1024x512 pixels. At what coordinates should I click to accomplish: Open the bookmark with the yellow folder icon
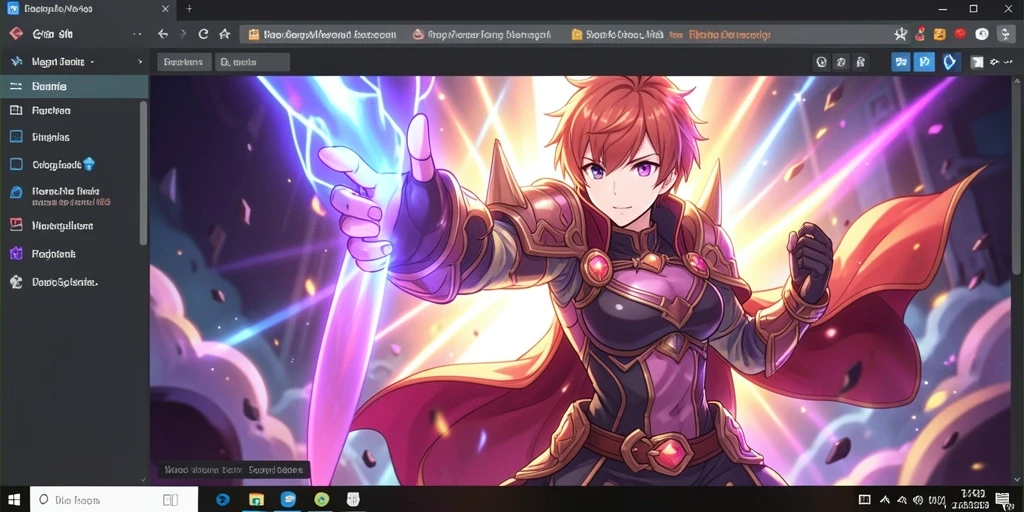pyautogui.click(x=617, y=35)
